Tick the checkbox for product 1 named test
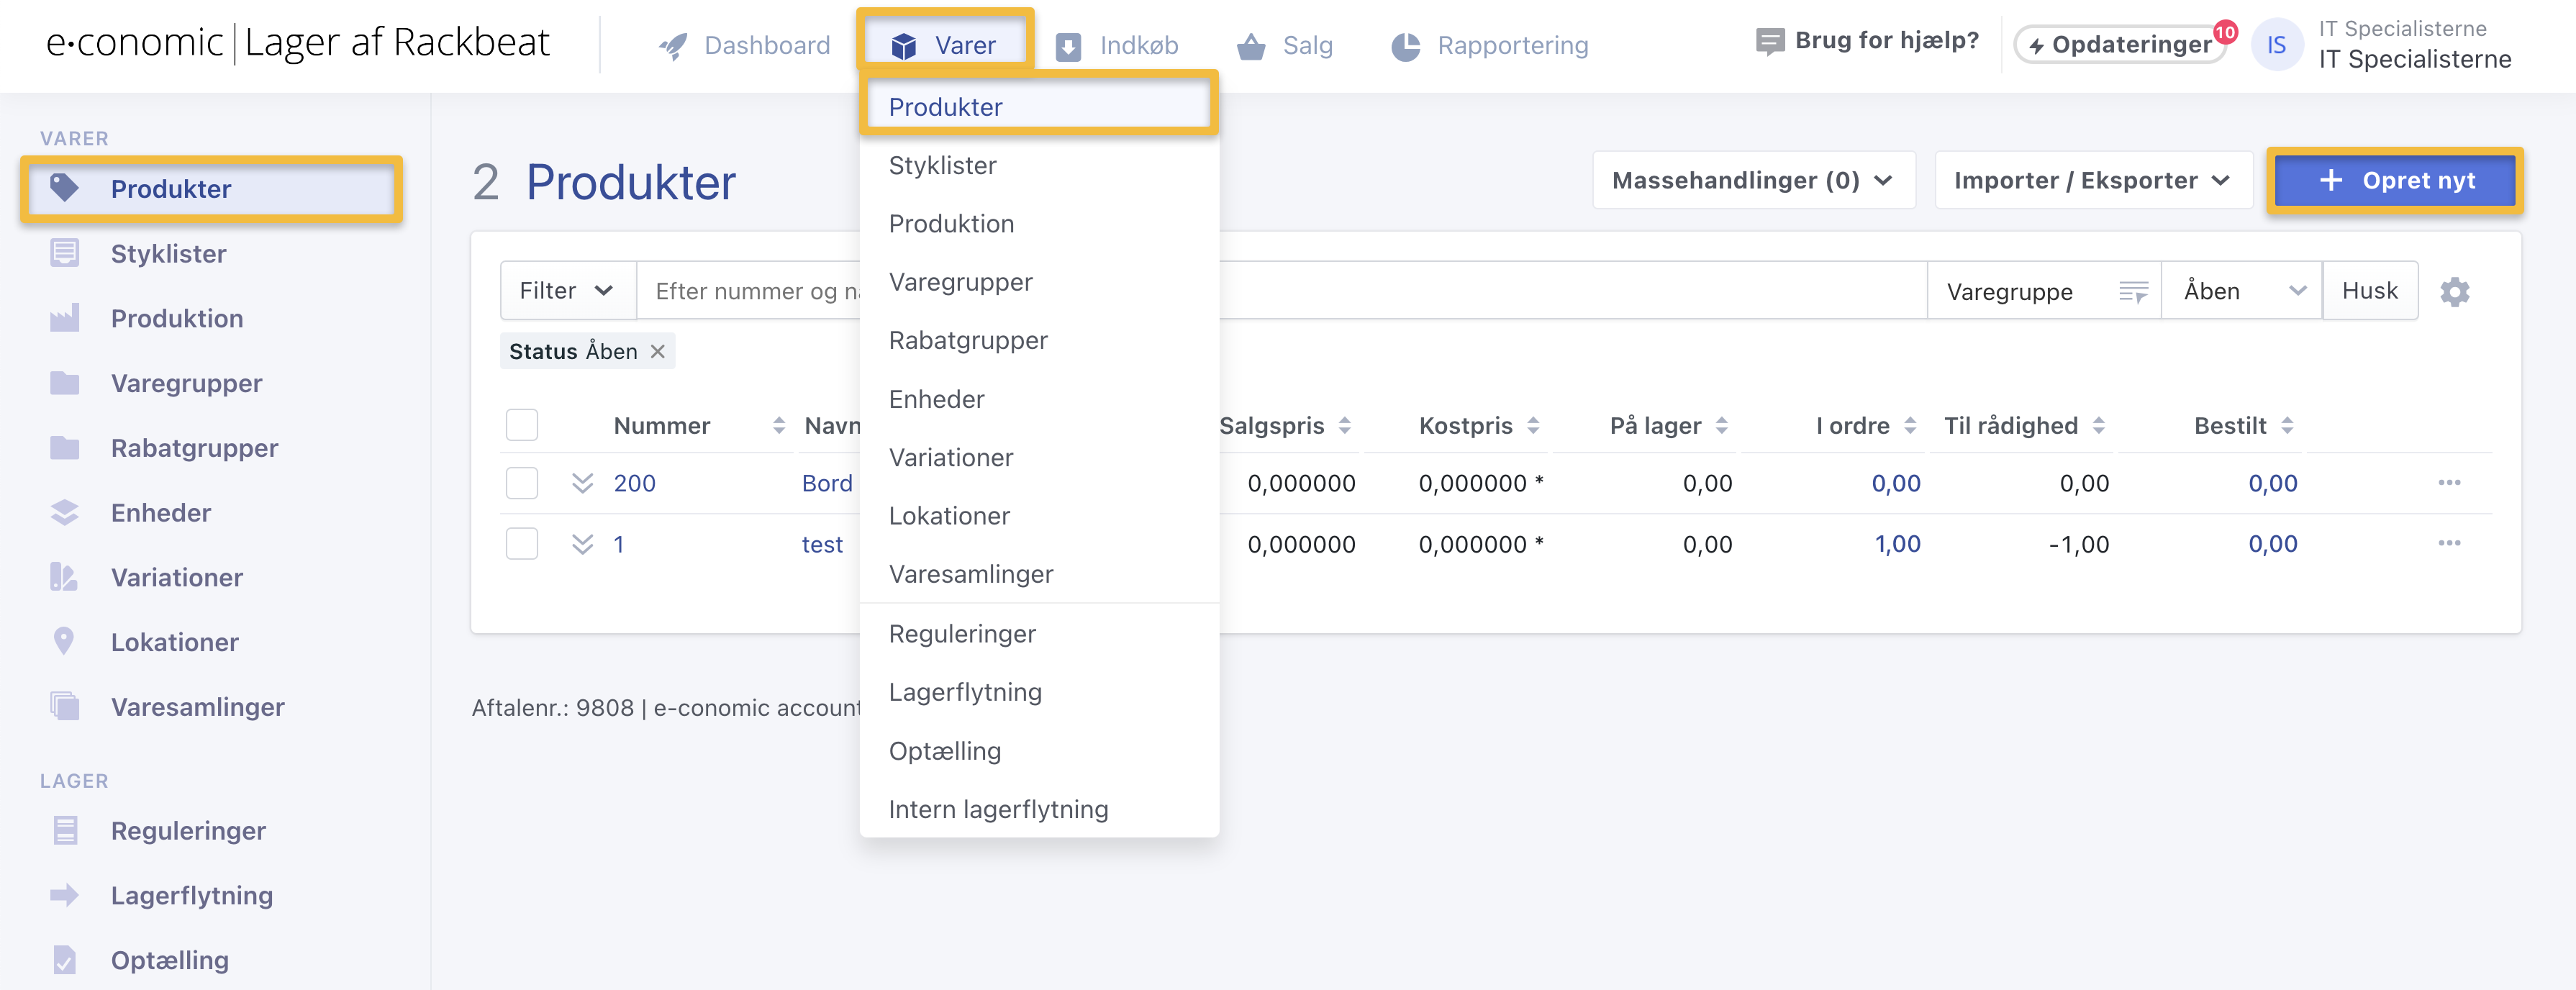Viewport: 2576px width, 990px height. (521, 543)
